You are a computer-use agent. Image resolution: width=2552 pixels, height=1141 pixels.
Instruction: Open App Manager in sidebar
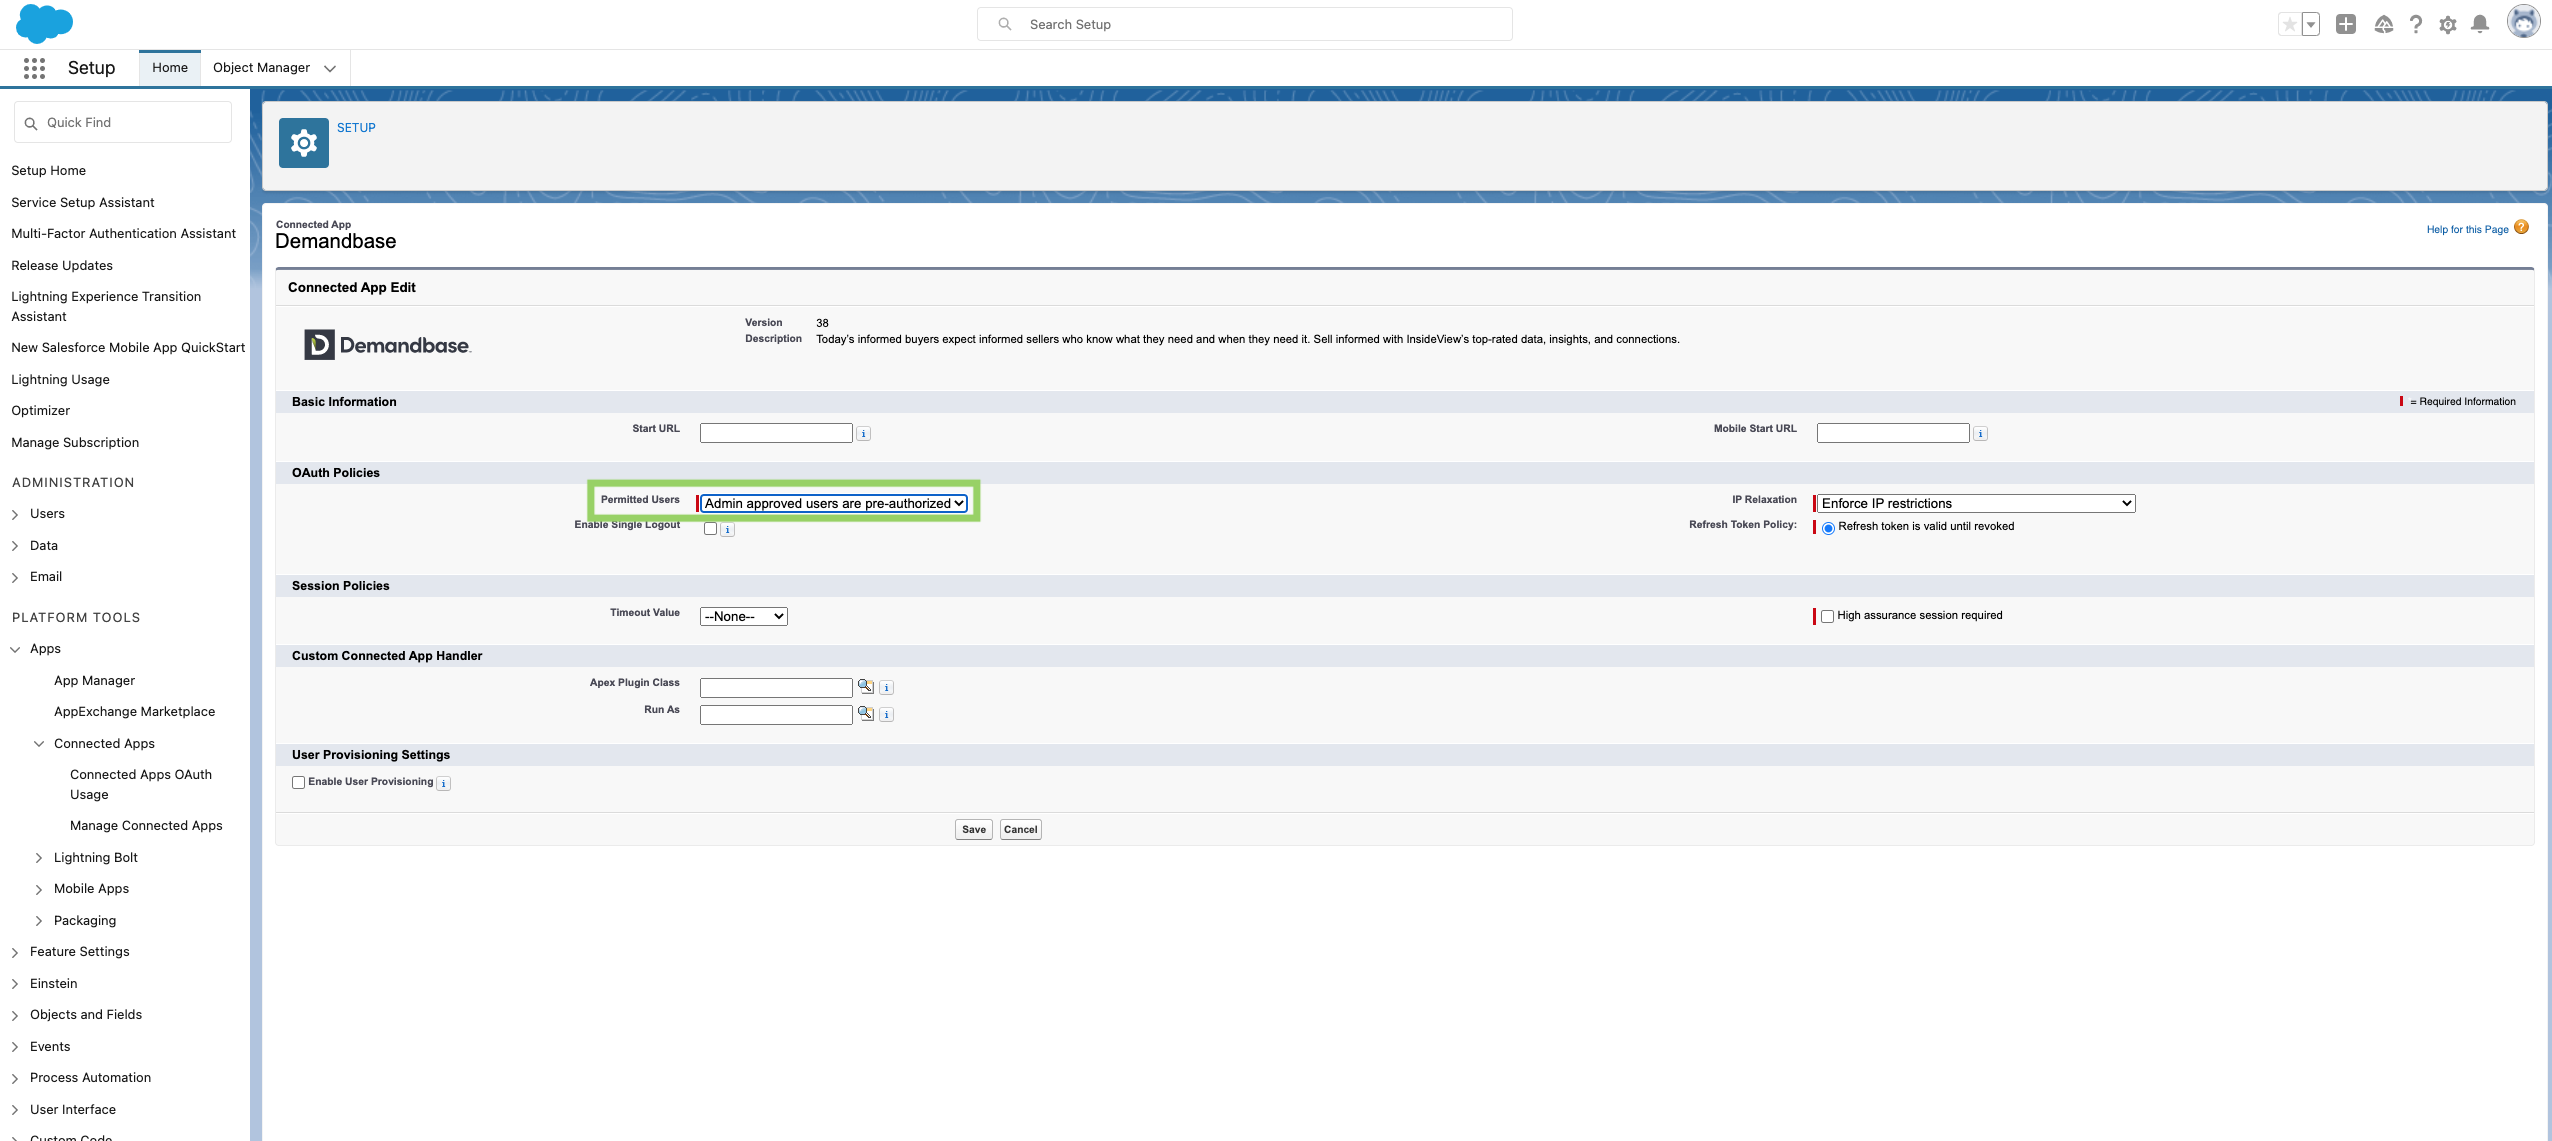coord(94,681)
